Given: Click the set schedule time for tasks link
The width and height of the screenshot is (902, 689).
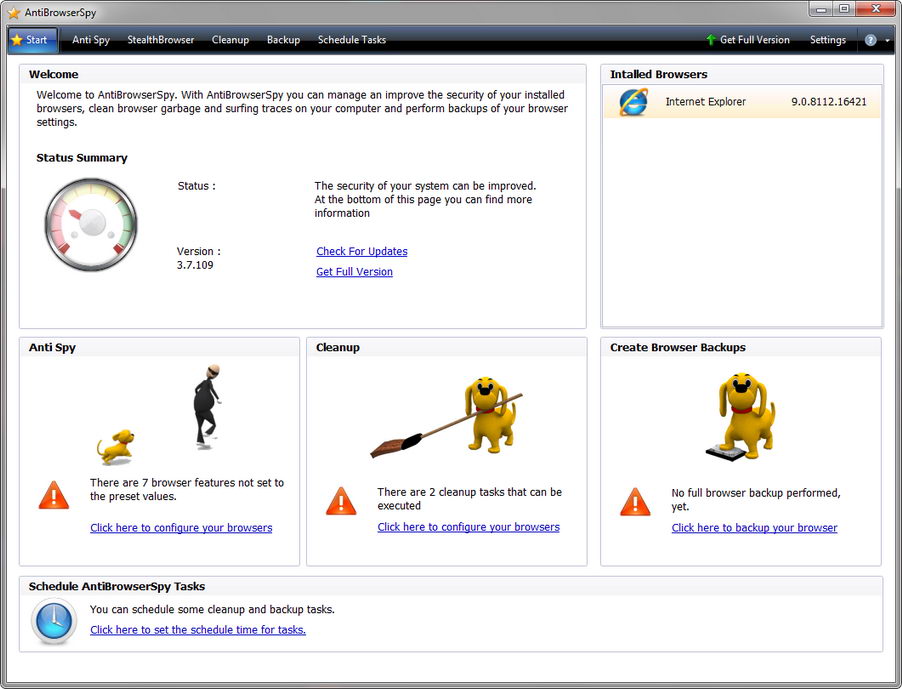Looking at the screenshot, I should pos(198,630).
